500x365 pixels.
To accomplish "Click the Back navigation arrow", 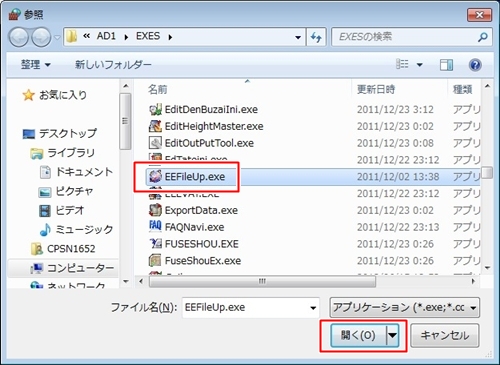I will [19, 37].
